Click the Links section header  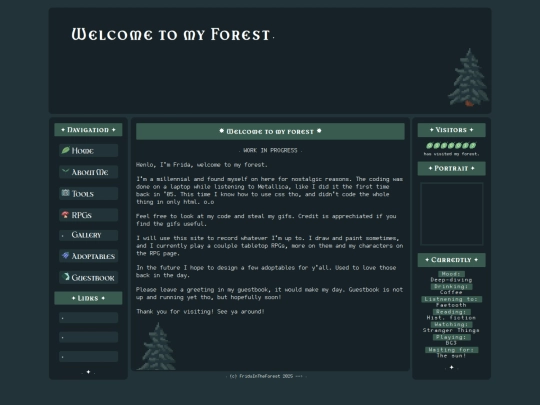tap(88, 298)
